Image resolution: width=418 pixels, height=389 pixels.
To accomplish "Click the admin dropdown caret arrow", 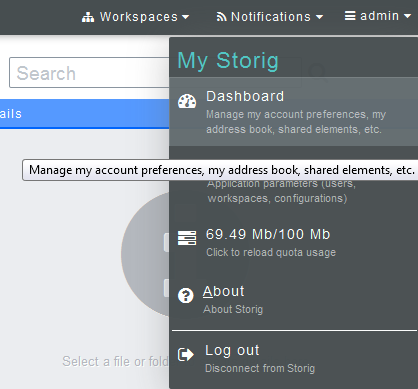I will [407, 16].
